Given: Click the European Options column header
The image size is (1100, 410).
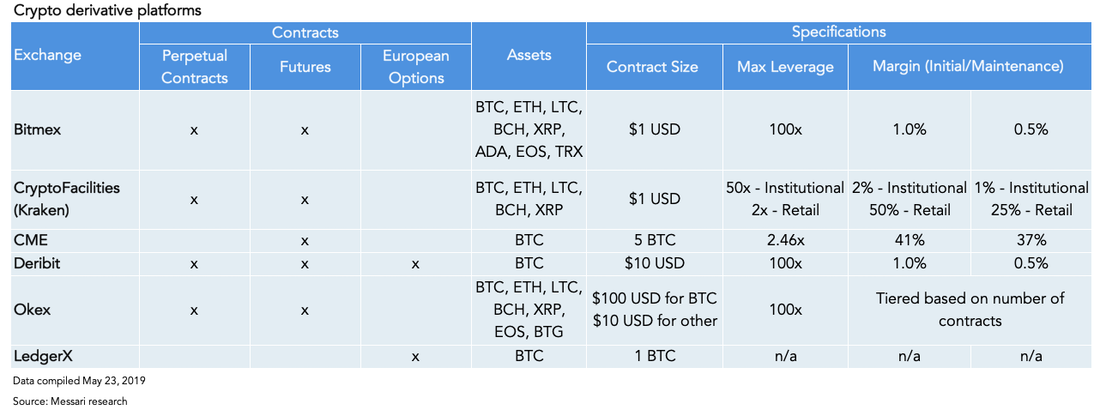Looking at the screenshot, I should pos(415,67).
